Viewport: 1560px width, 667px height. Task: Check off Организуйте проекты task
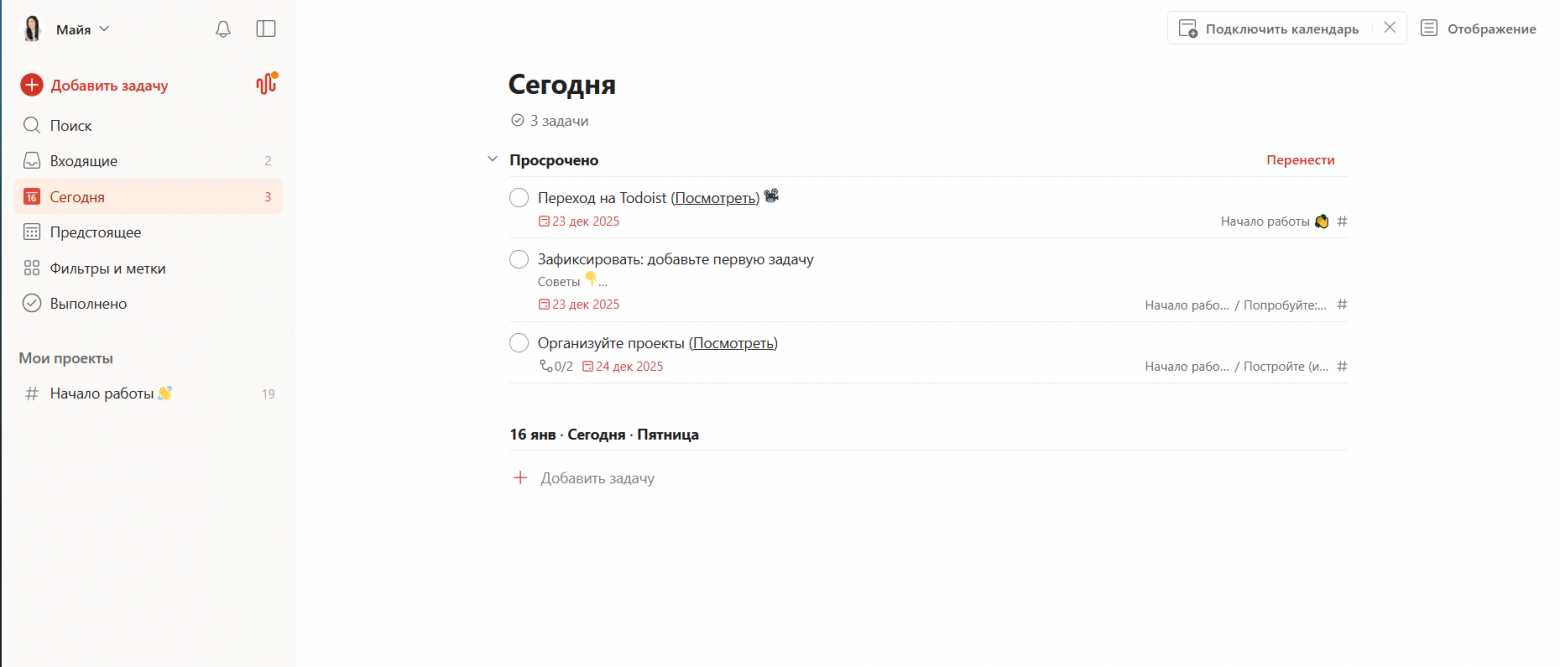pos(519,344)
